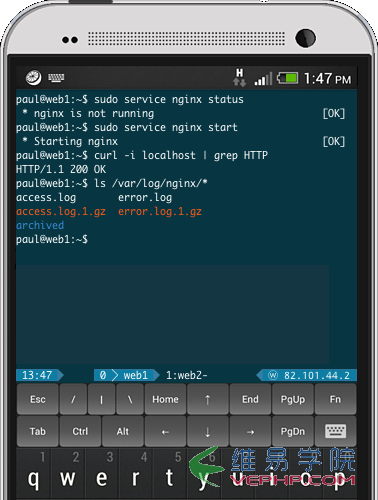Tap the backslash key

tap(130, 399)
